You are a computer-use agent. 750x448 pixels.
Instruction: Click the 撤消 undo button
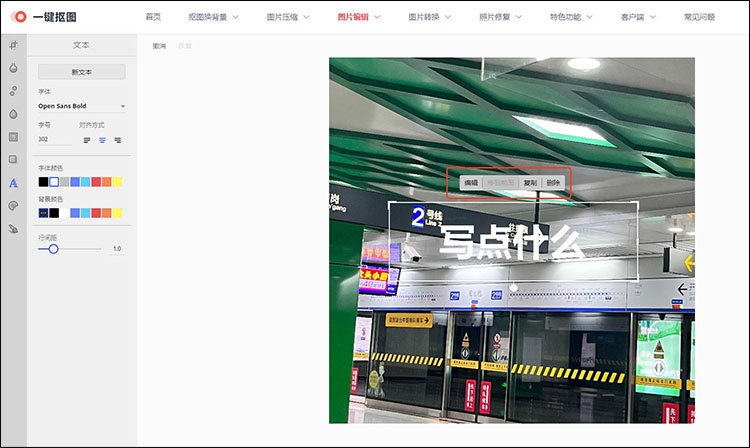(159, 46)
